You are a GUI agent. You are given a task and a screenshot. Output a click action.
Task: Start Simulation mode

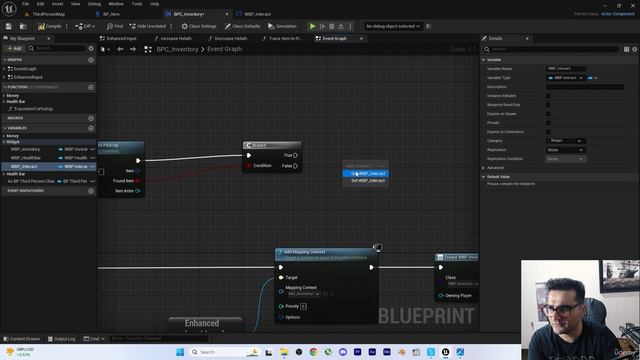click(x=282, y=26)
